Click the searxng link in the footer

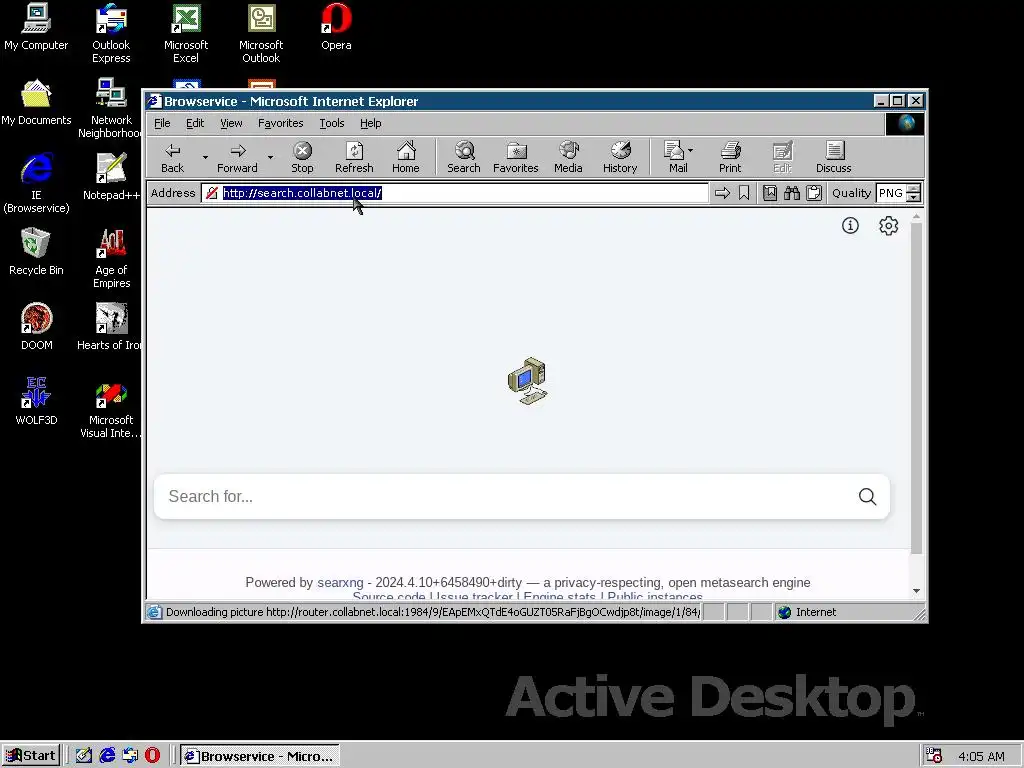pyautogui.click(x=340, y=583)
